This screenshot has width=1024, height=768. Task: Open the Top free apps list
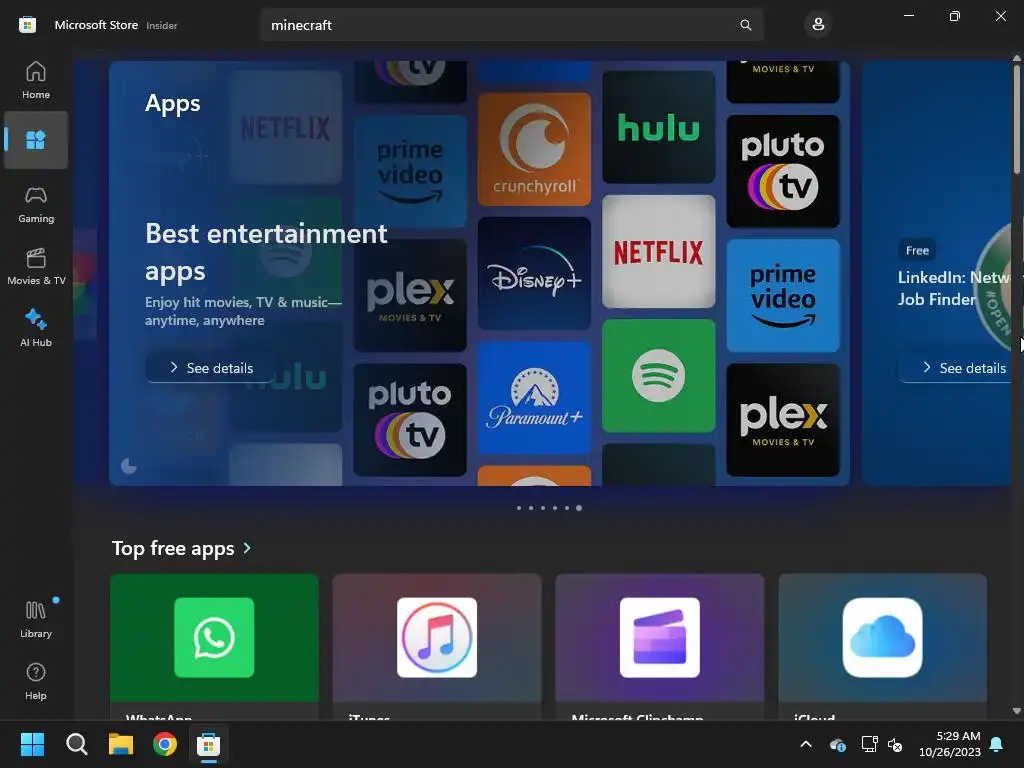[x=173, y=548]
